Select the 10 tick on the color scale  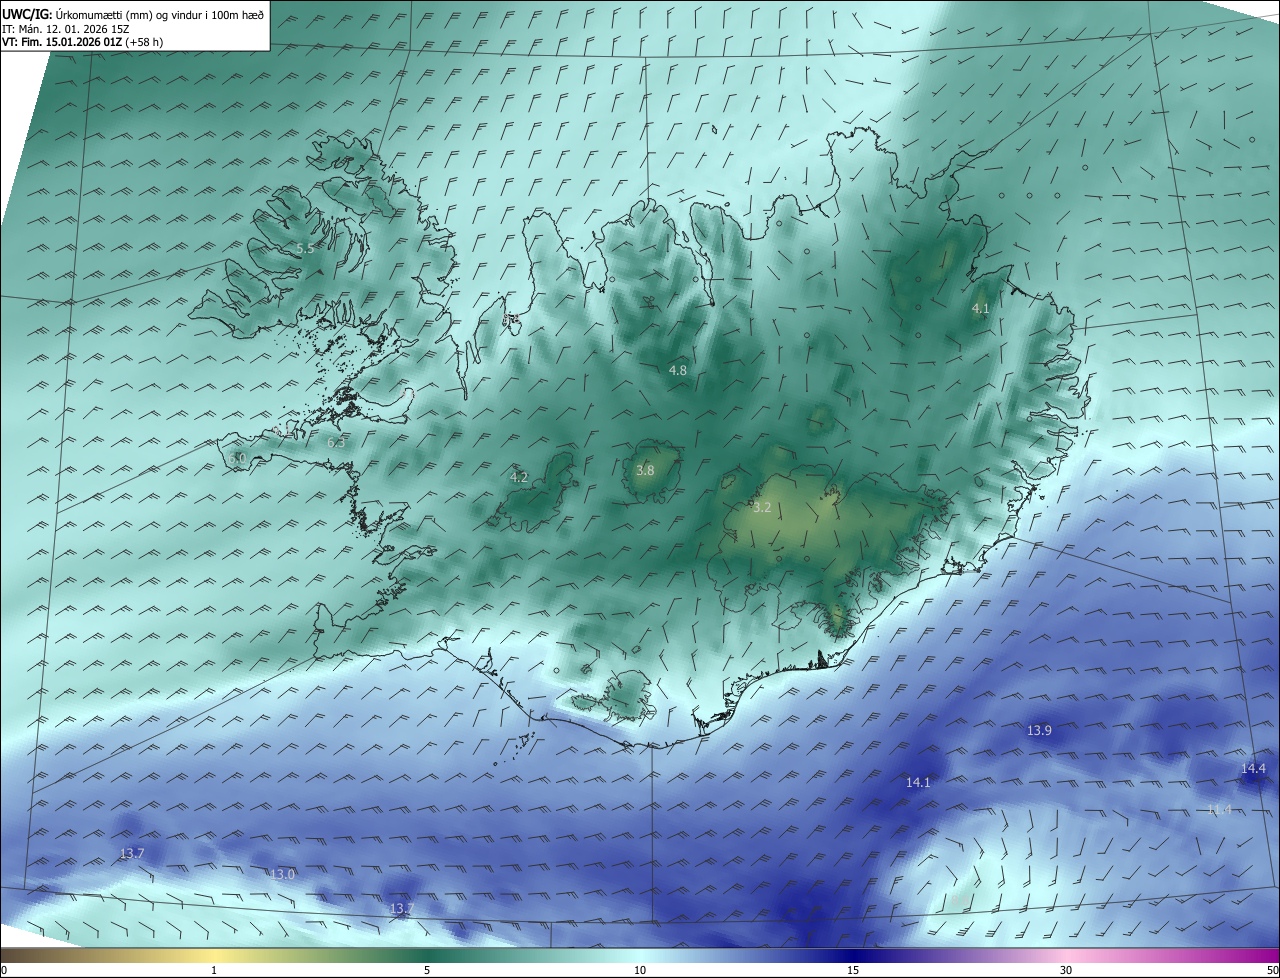click(640, 970)
